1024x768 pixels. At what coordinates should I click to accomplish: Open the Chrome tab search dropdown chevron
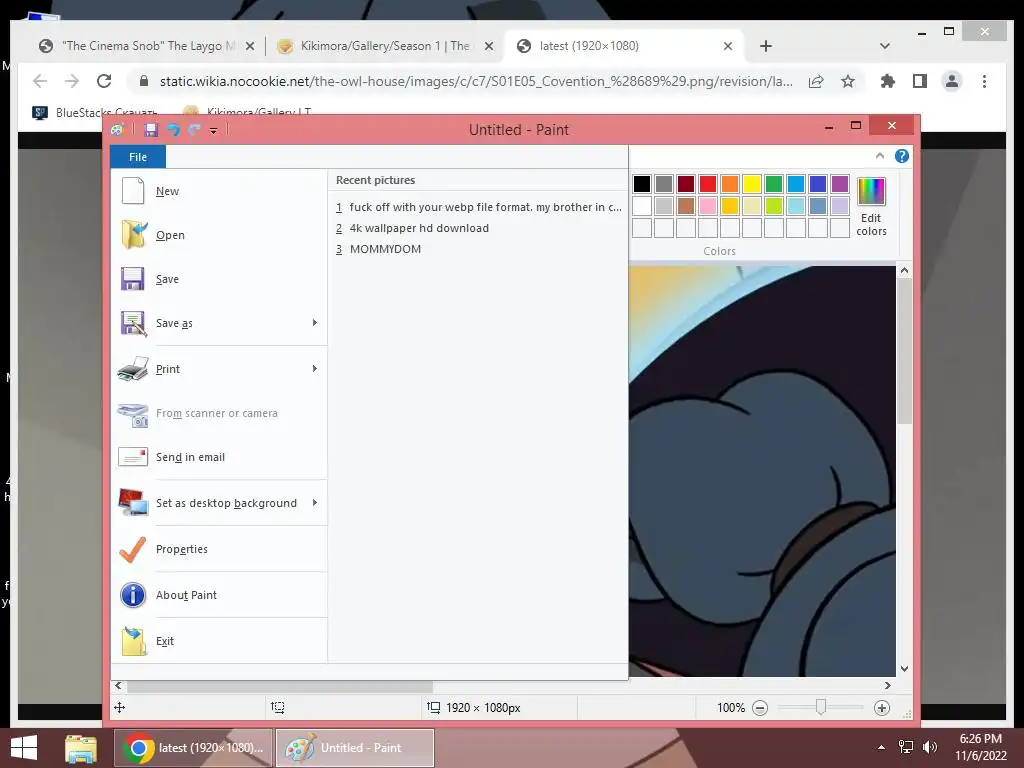(x=885, y=46)
